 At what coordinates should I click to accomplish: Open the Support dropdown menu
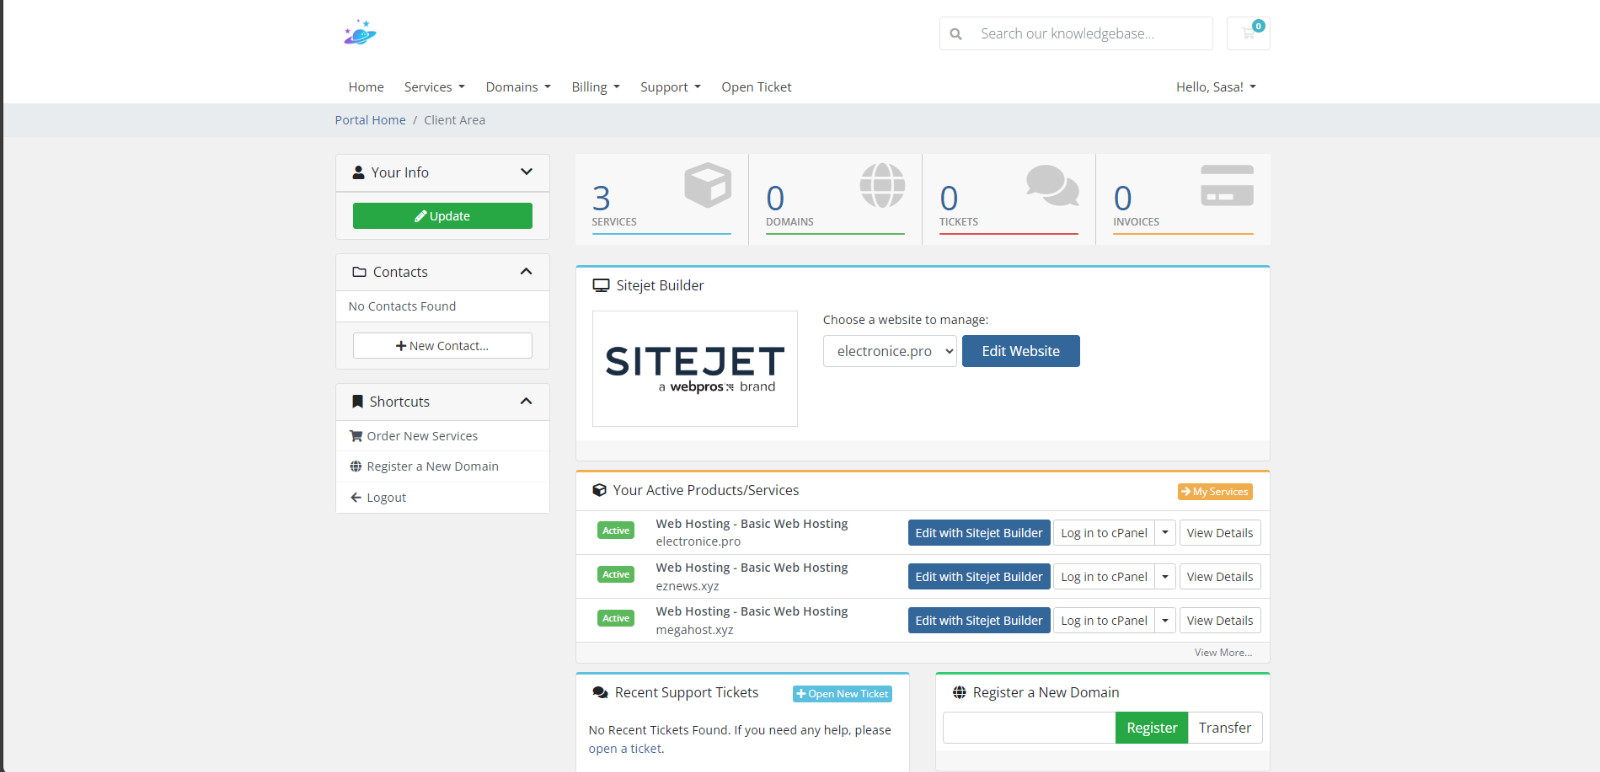point(670,87)
